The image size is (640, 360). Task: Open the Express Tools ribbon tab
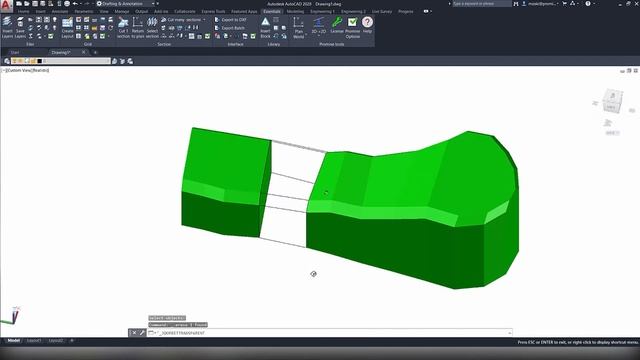(x=213, y=11)
